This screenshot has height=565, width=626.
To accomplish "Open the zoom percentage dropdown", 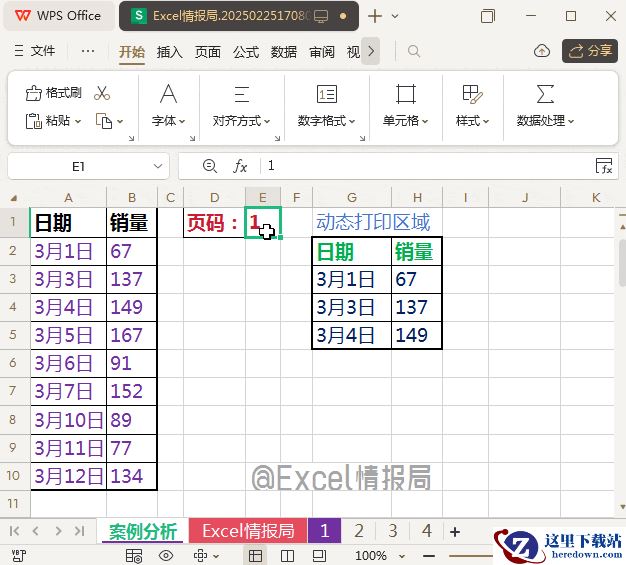I will tap(402, 556).
